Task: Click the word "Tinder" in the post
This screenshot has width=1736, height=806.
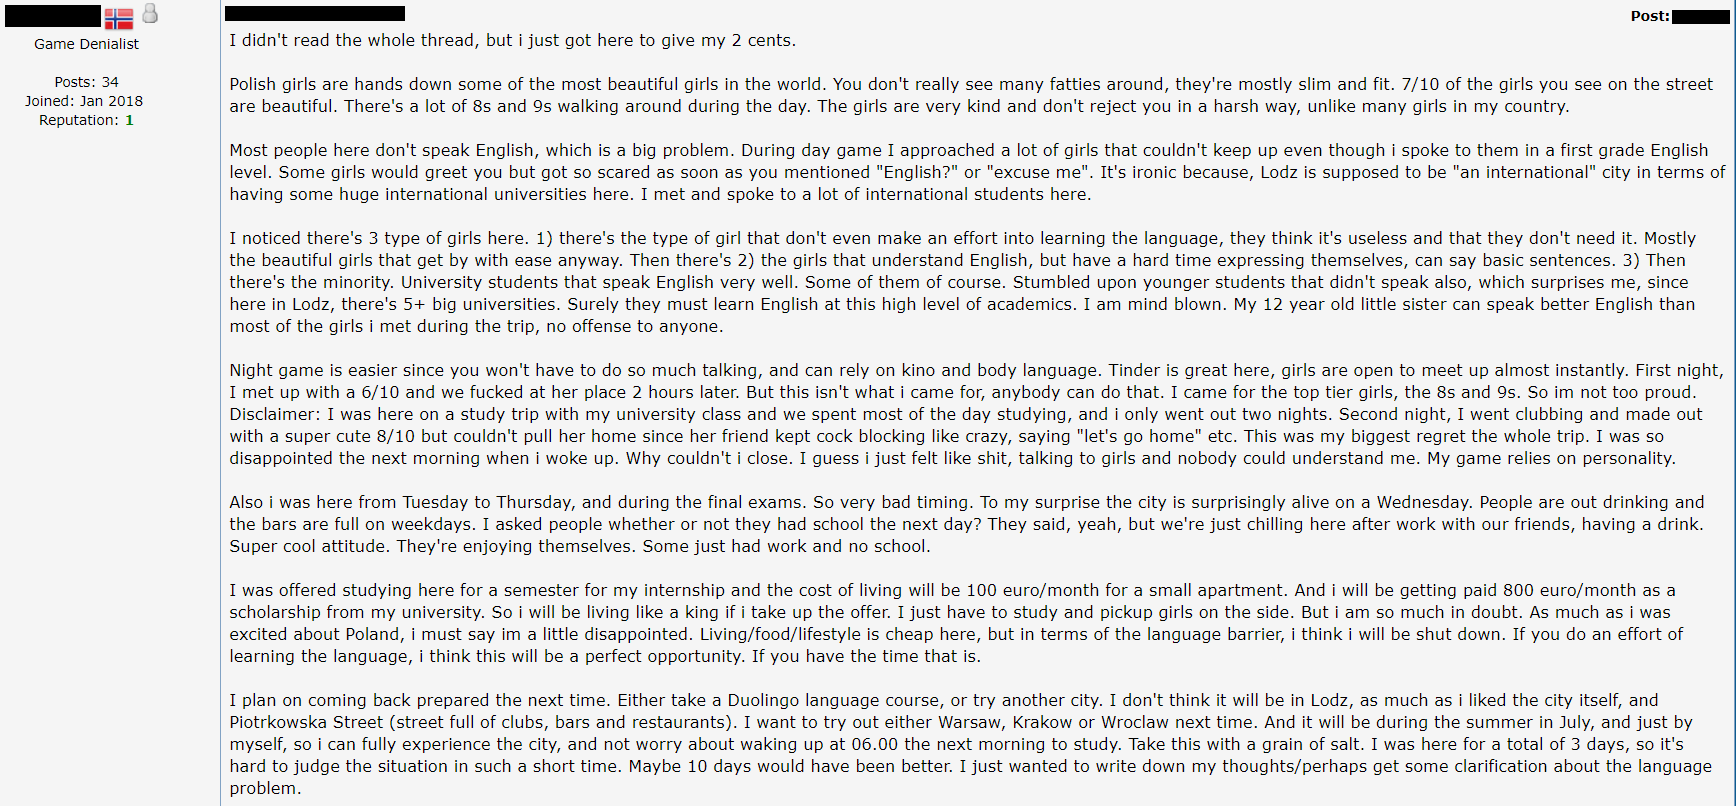Action: tap(1137, 370)
